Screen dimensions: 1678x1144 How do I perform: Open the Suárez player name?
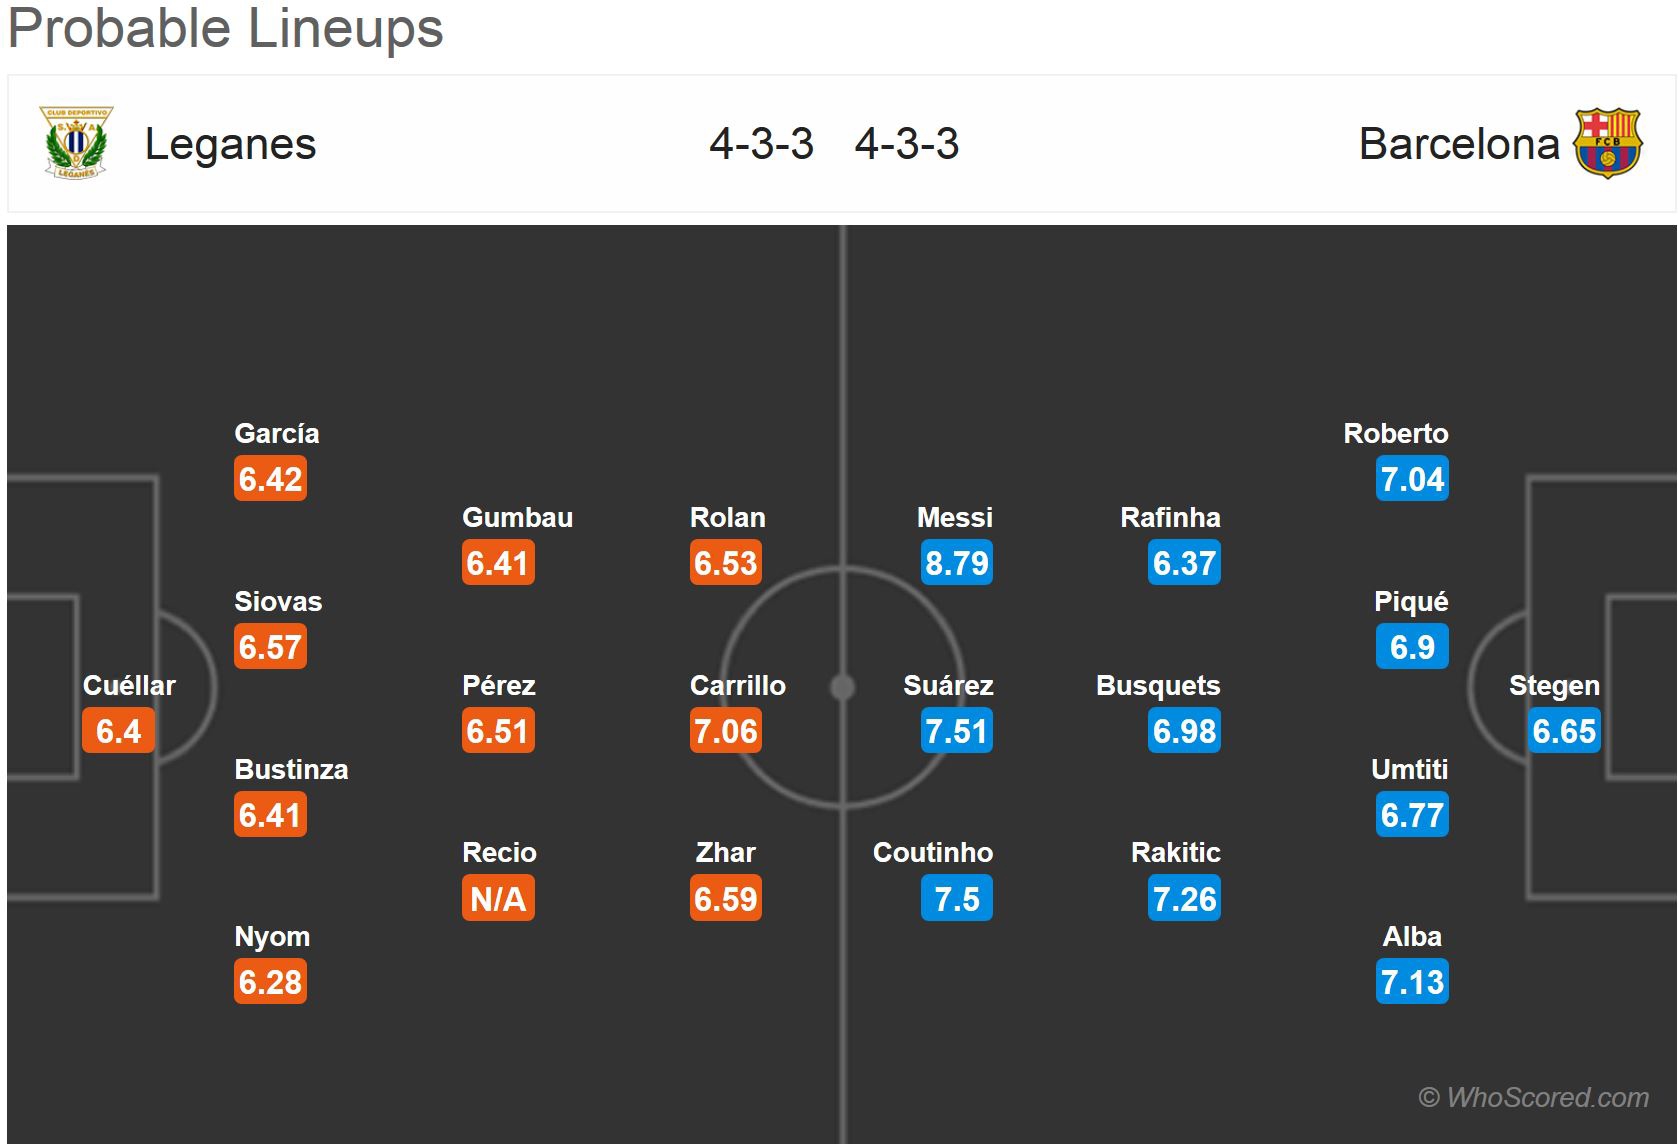[948, 685]
